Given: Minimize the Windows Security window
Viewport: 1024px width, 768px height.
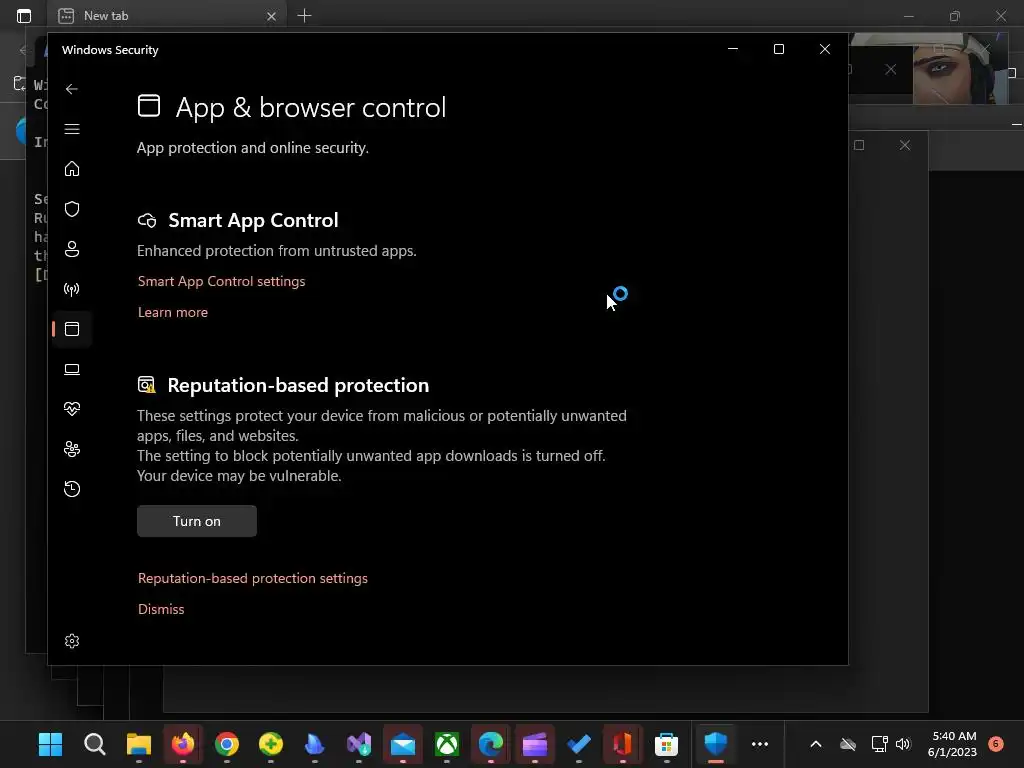Looking at the screenshot, I should 733,49.
